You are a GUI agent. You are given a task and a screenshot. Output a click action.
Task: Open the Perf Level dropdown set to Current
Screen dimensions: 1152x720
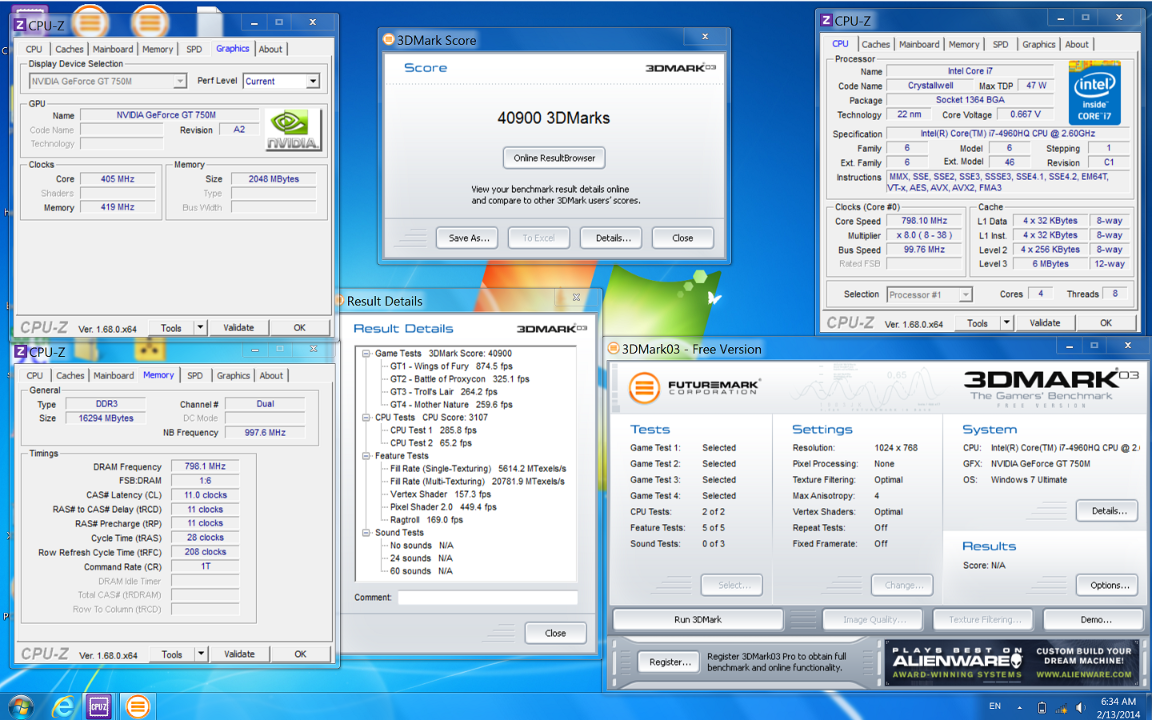pos(282,81)
